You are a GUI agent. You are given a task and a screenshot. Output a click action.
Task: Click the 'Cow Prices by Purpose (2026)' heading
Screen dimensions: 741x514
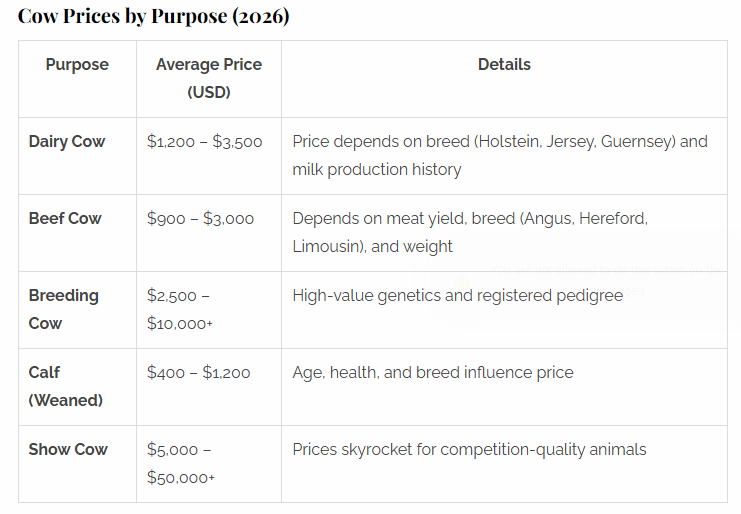coord(153,17)
